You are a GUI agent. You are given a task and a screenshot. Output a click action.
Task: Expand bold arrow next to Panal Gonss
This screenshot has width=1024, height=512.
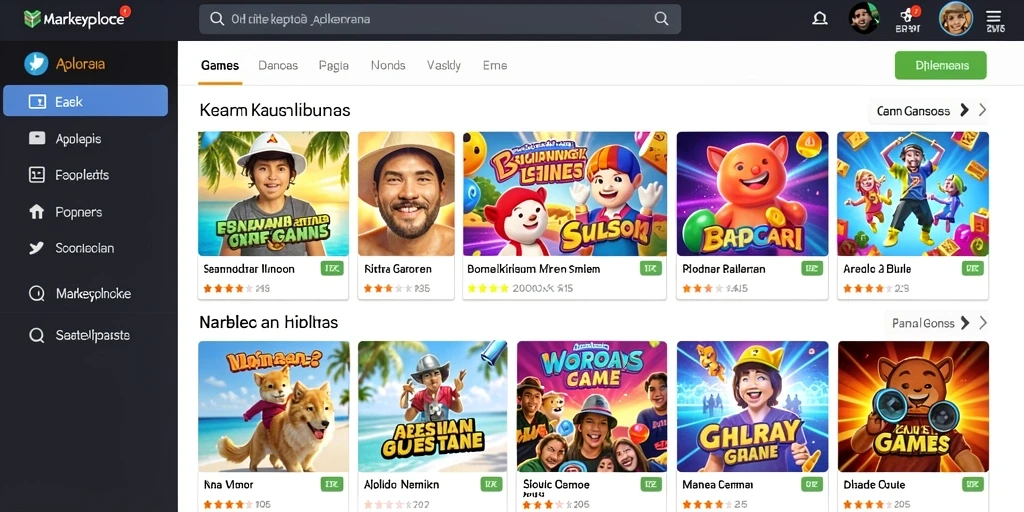[x=965, y=323]
